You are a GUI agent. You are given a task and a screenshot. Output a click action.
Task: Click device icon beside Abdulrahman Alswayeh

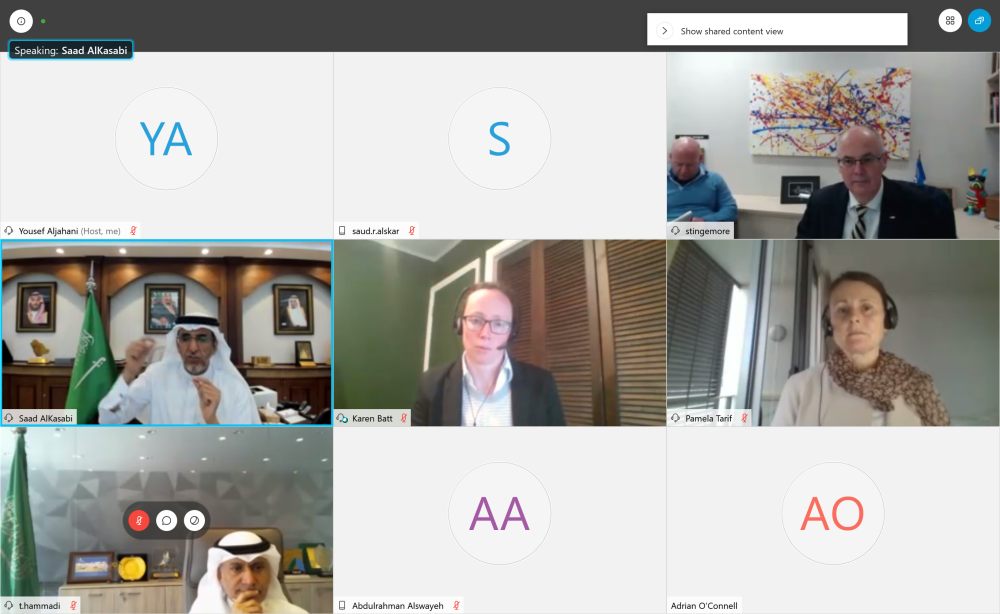[x=343, y=605]
